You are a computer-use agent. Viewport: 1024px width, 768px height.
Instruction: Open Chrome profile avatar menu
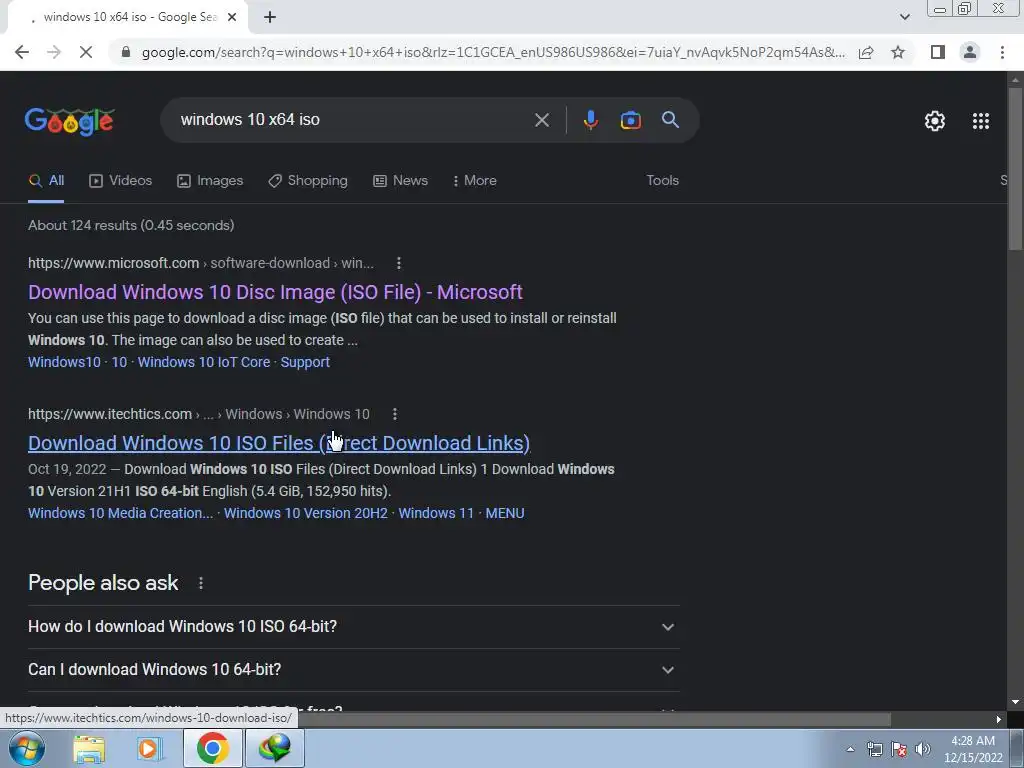970,52
